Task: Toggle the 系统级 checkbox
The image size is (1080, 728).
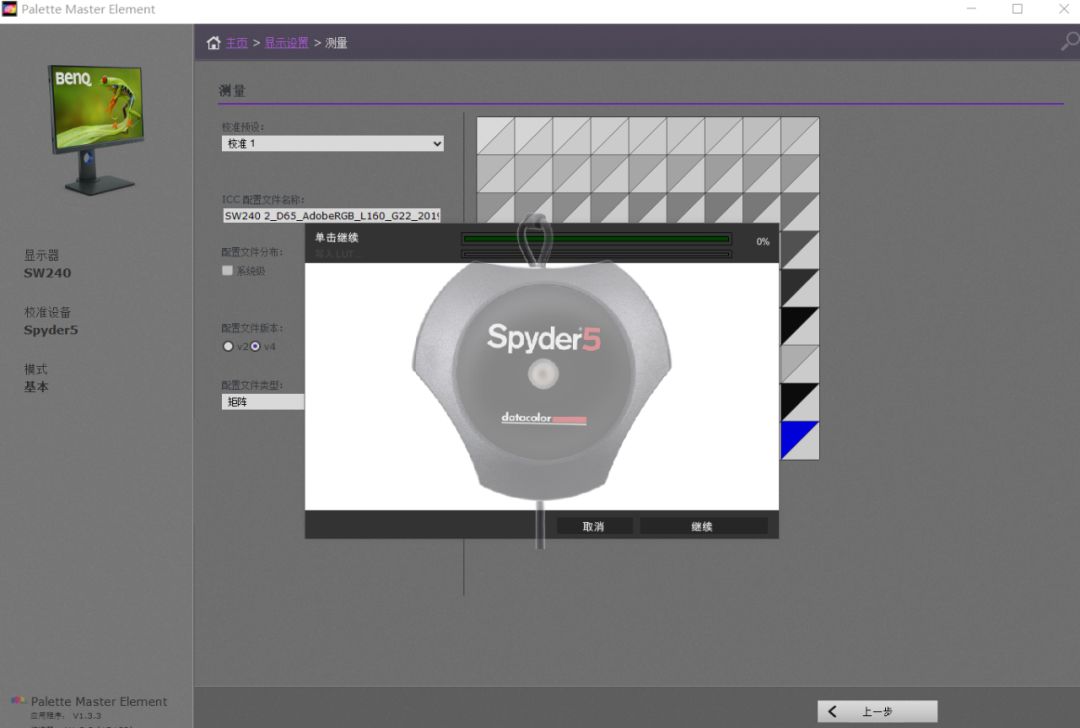Action: coord(227,271)
